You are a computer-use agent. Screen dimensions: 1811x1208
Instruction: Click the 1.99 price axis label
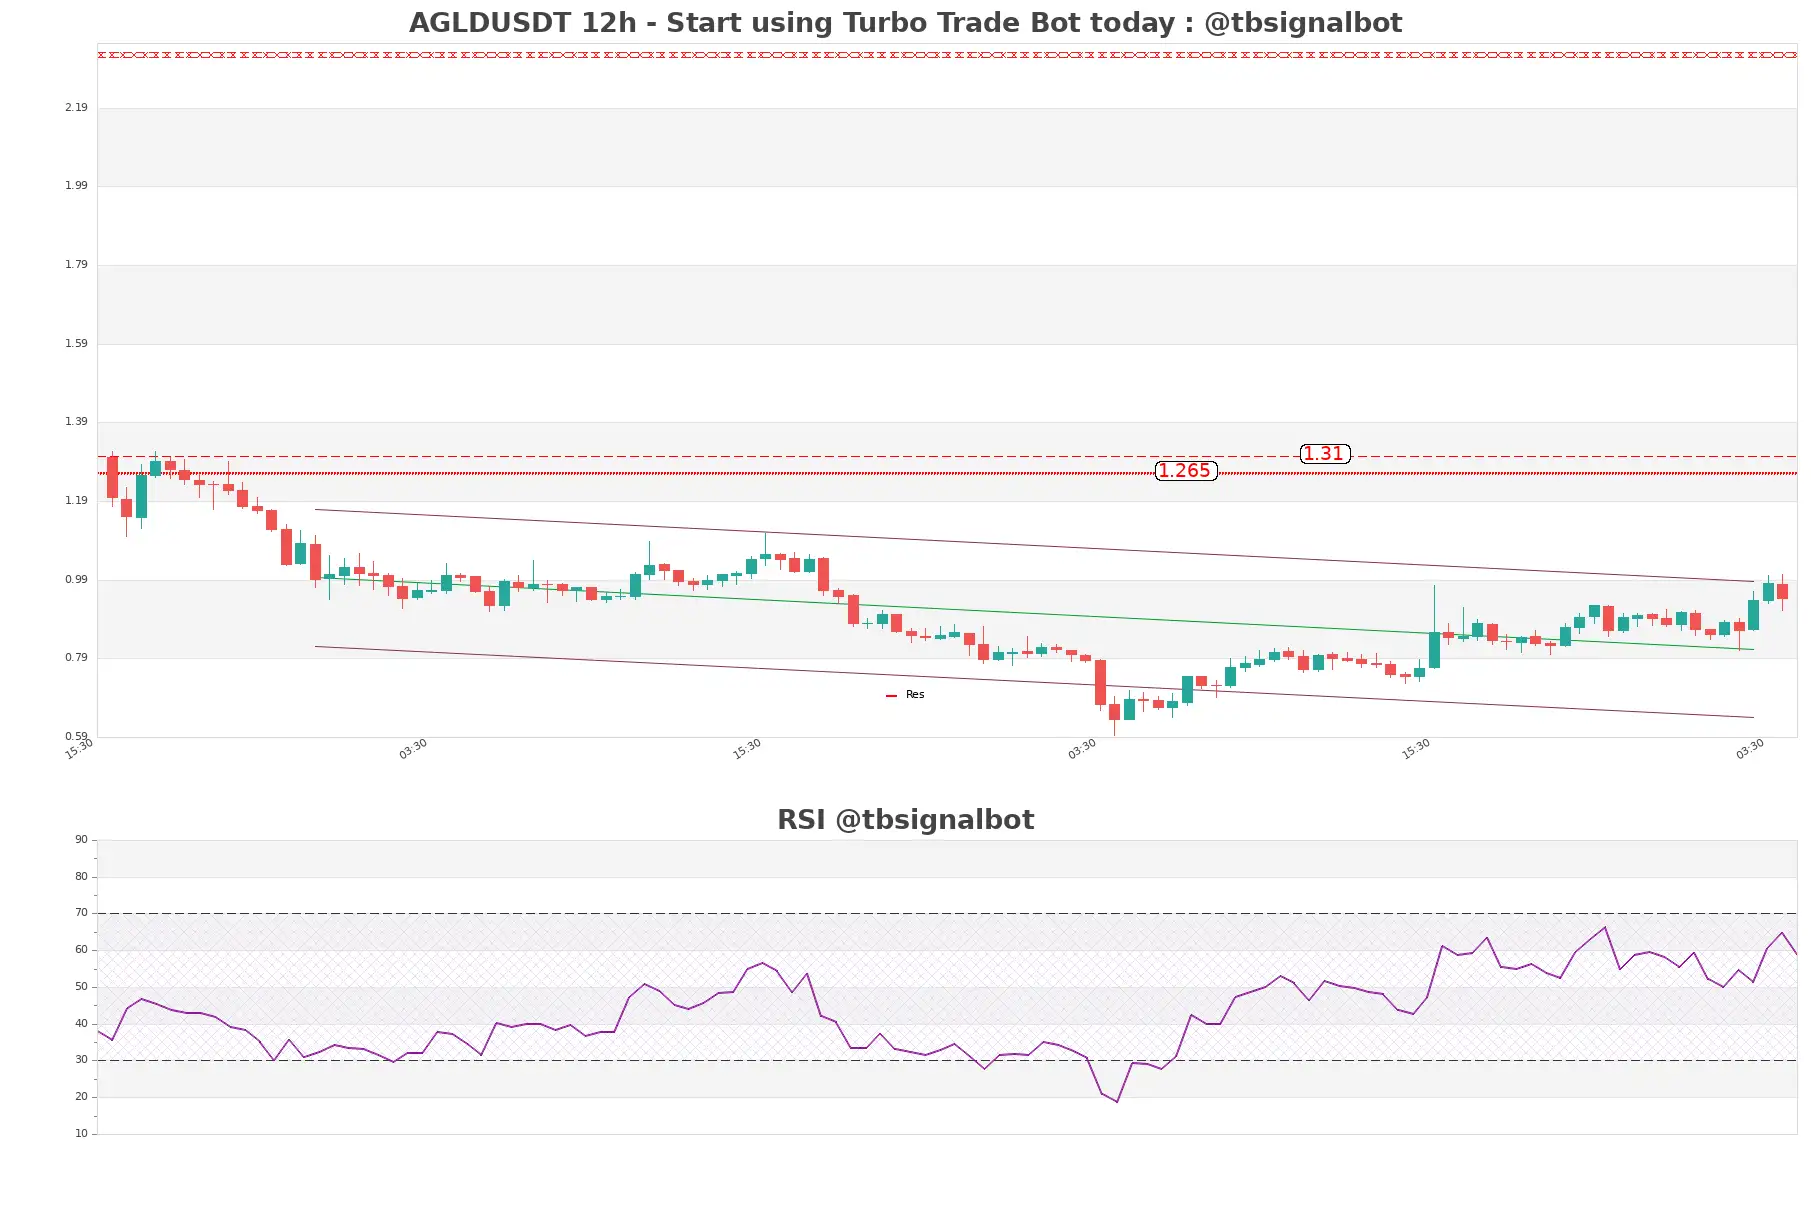point(76,185)
